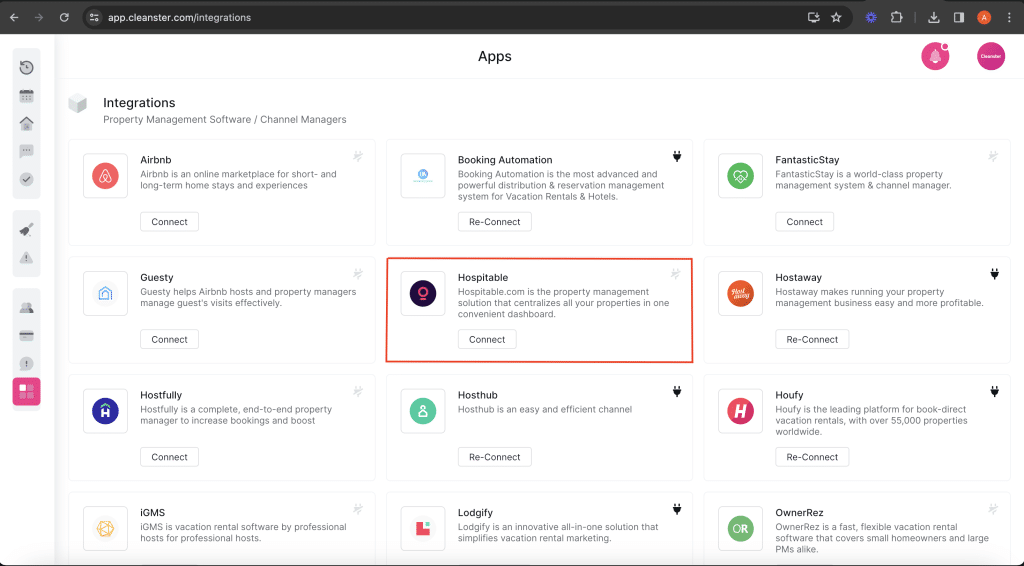The height and width of the screenshot is (566, 1024).
Task: Reload the page in the browser
Action: coord(64,18)
